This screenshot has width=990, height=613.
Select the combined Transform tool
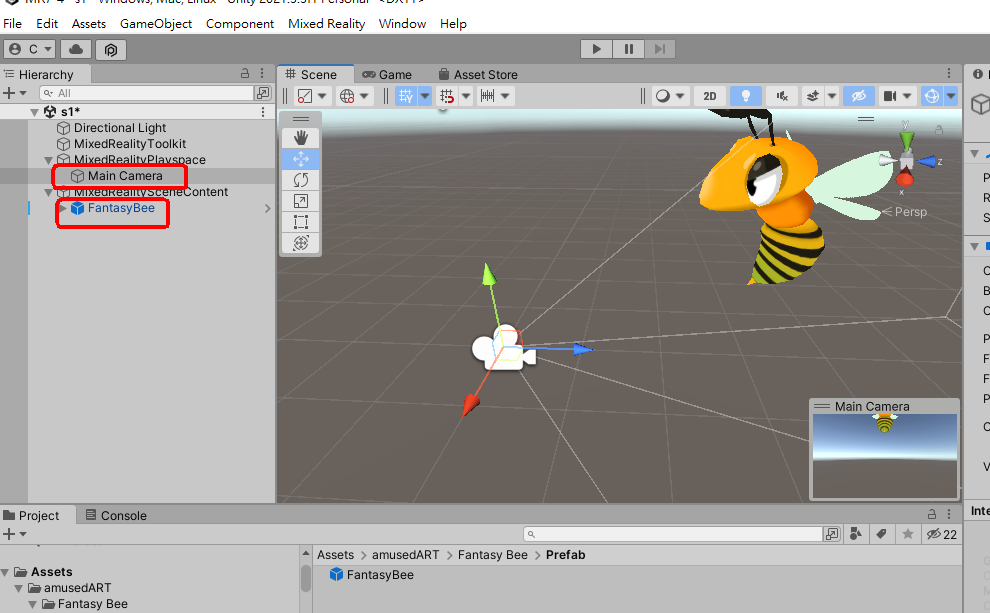(301, 242)
